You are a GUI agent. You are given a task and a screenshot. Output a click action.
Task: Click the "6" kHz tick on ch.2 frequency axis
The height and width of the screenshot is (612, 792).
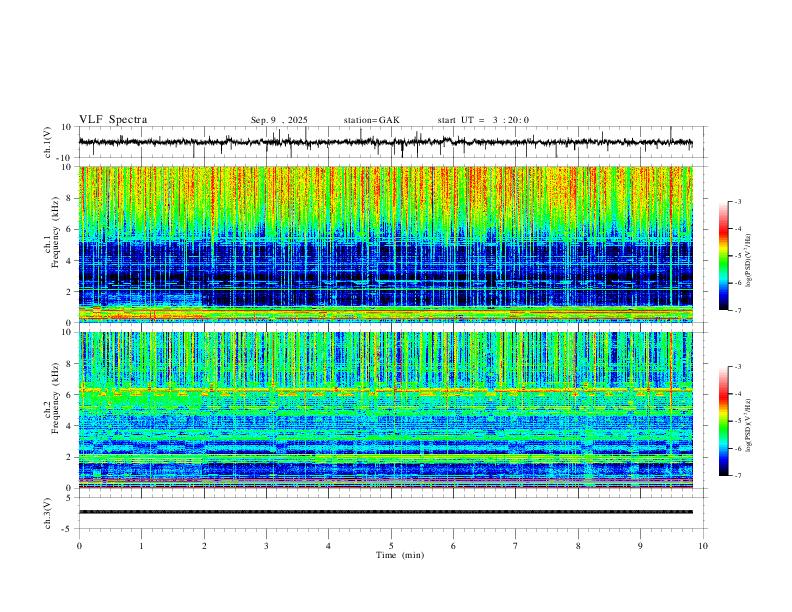point(70,395)
